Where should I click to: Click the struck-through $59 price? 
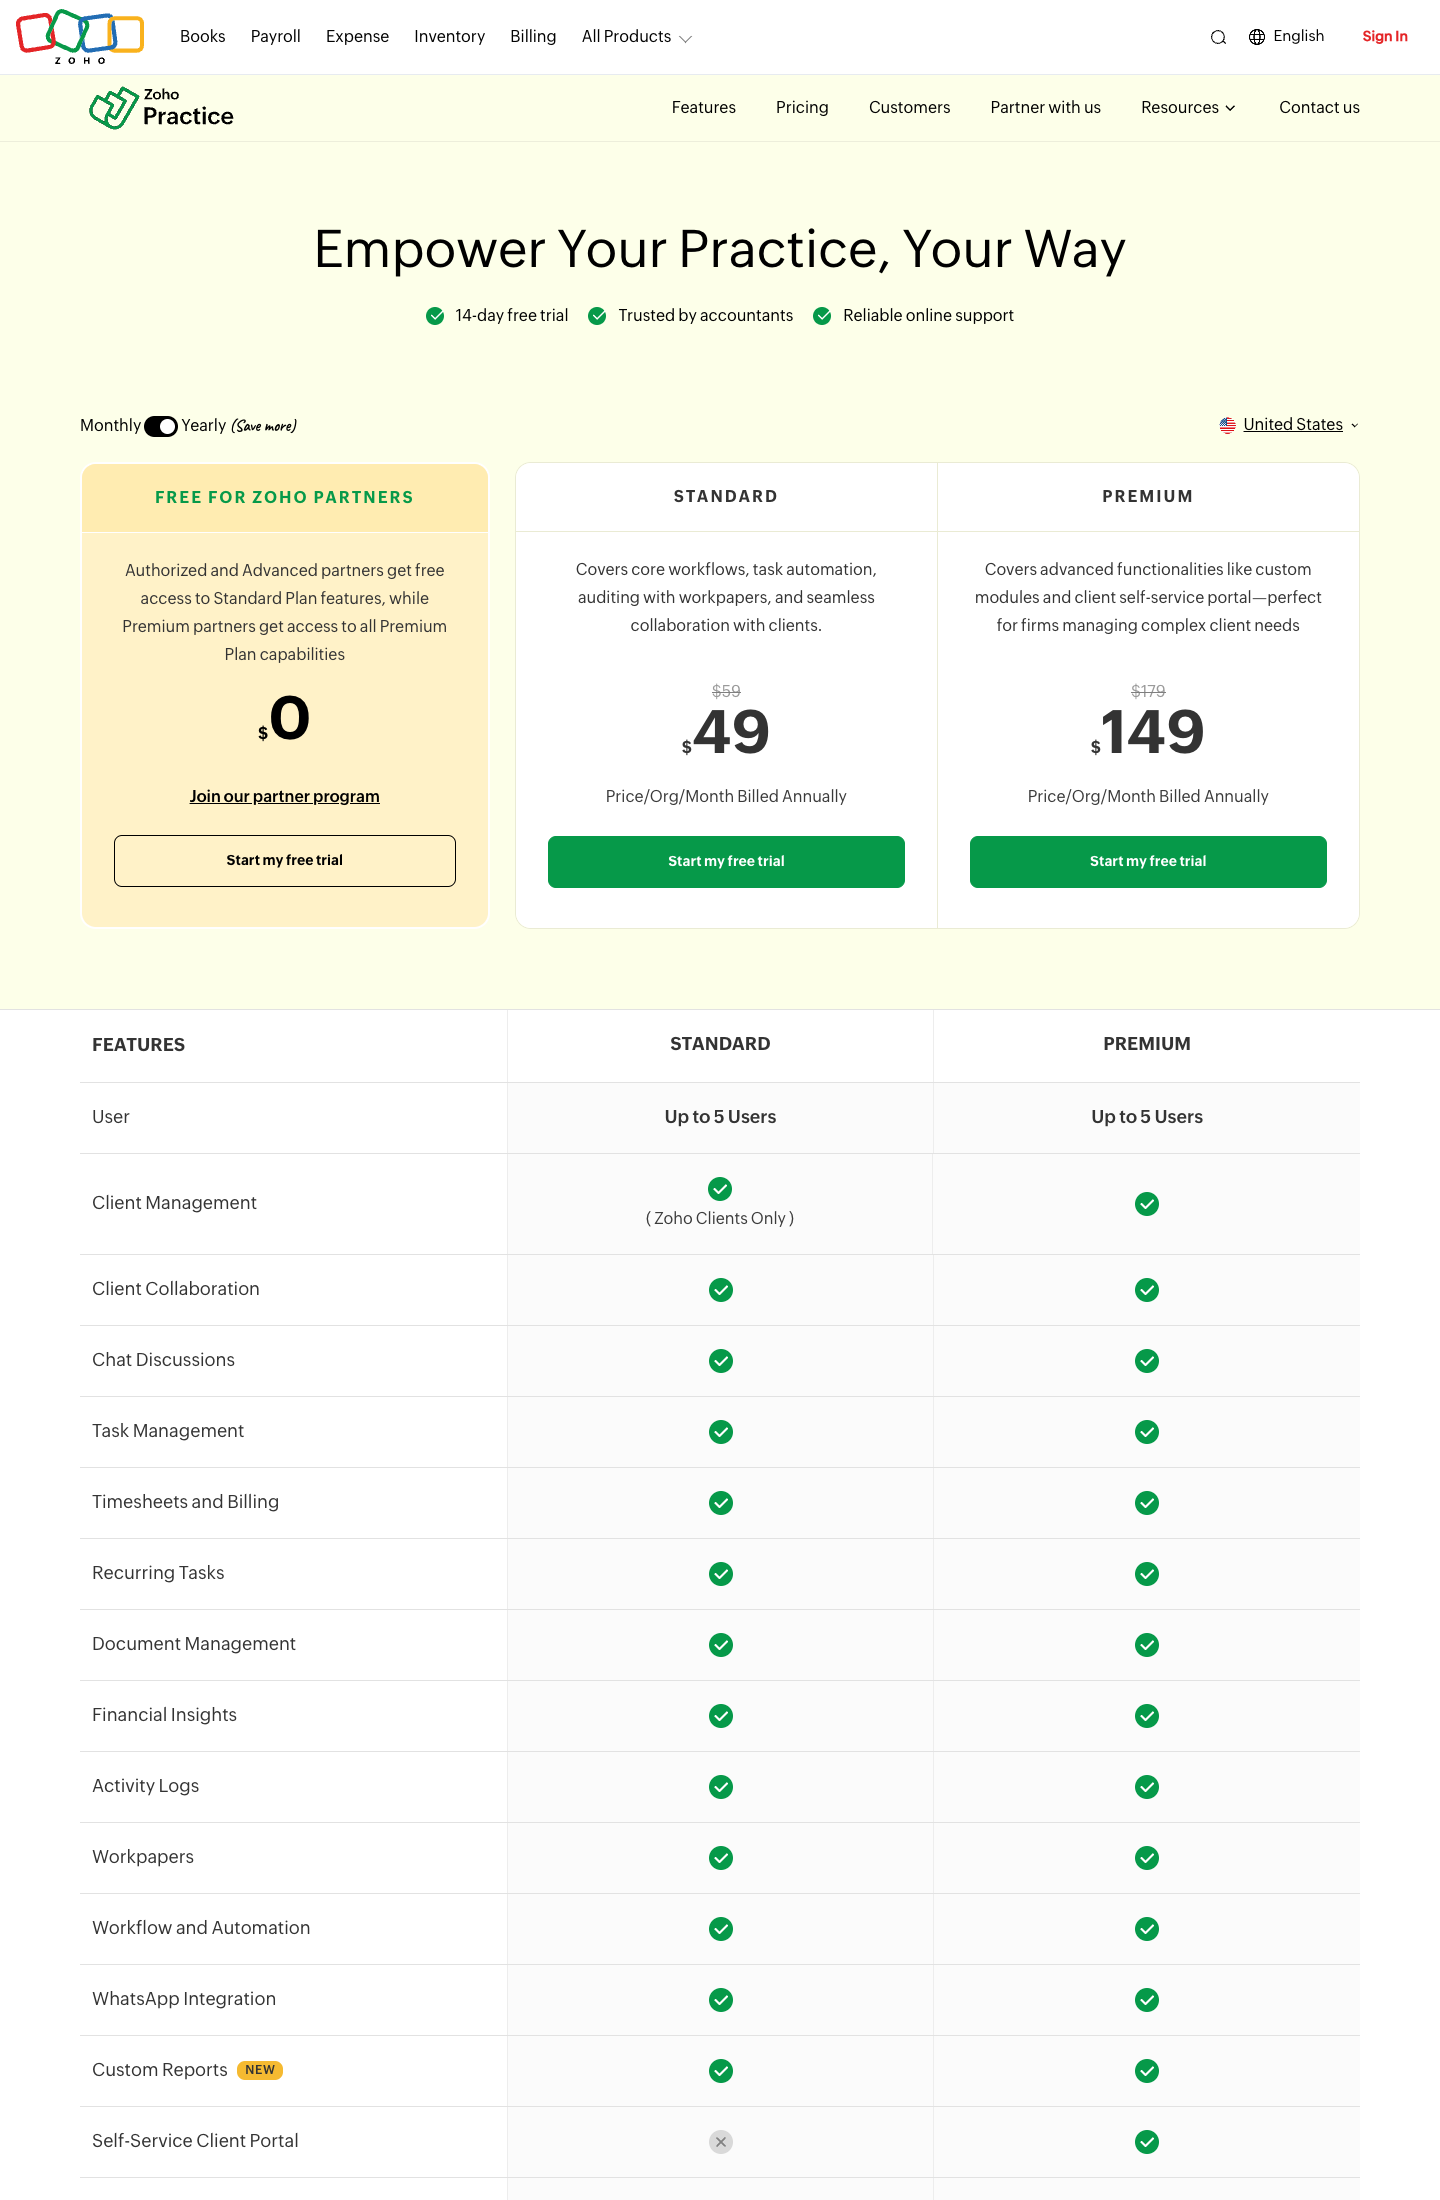(726, 691)
